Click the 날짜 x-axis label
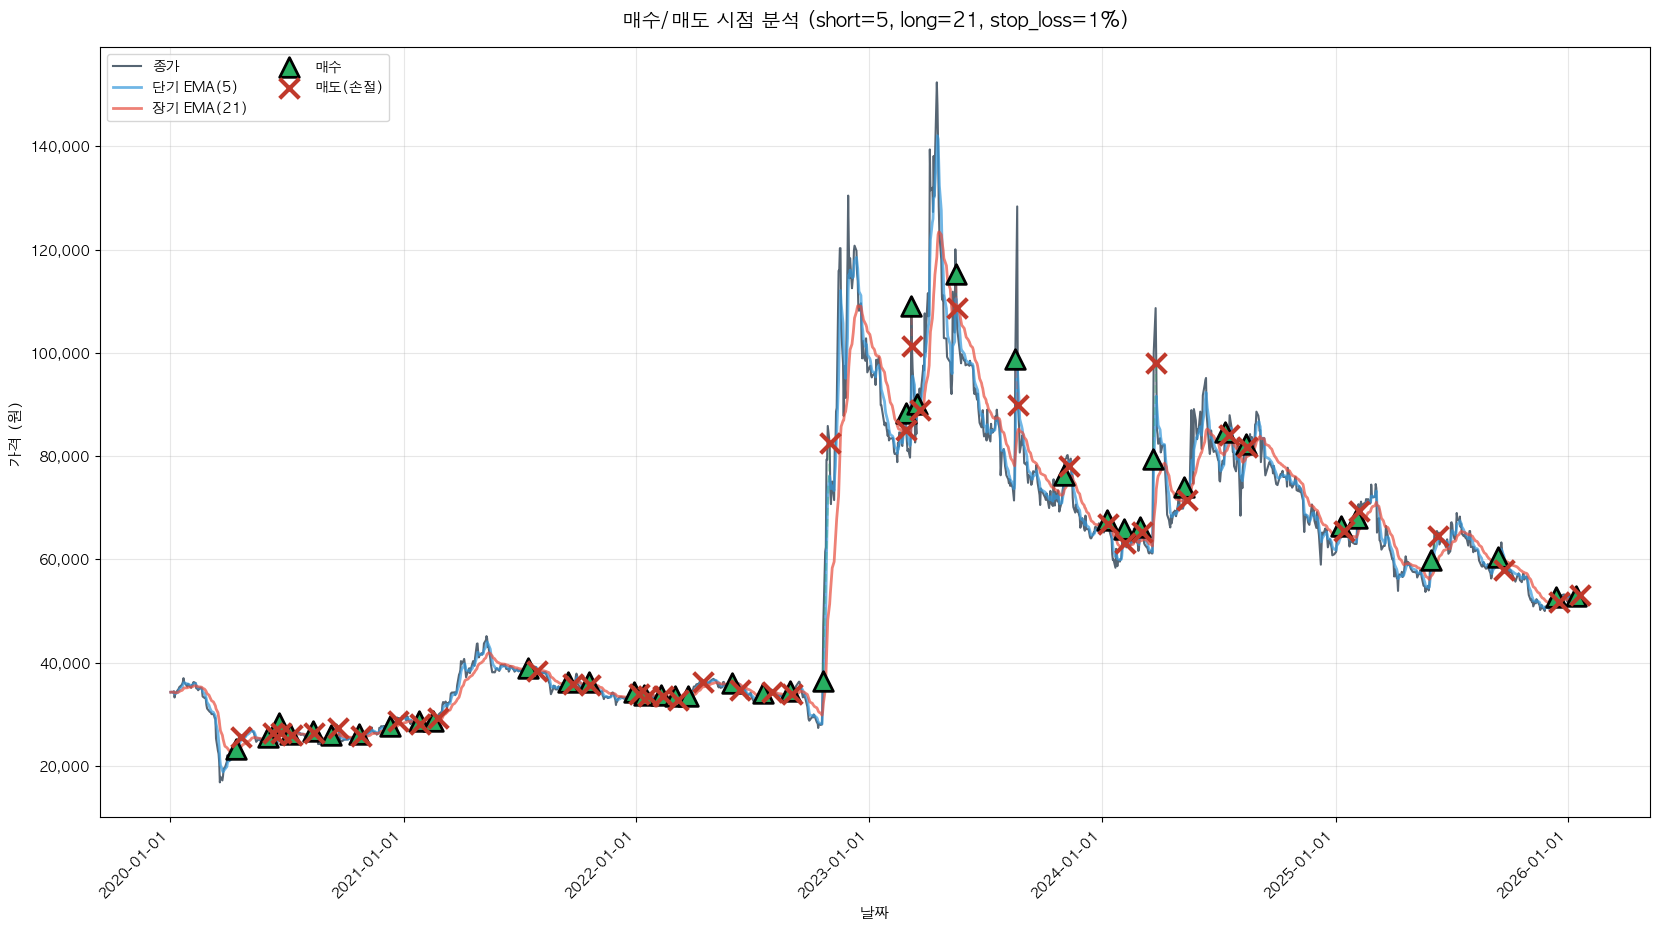Screen dimensions: 1660x930 (x=875, y=912)
